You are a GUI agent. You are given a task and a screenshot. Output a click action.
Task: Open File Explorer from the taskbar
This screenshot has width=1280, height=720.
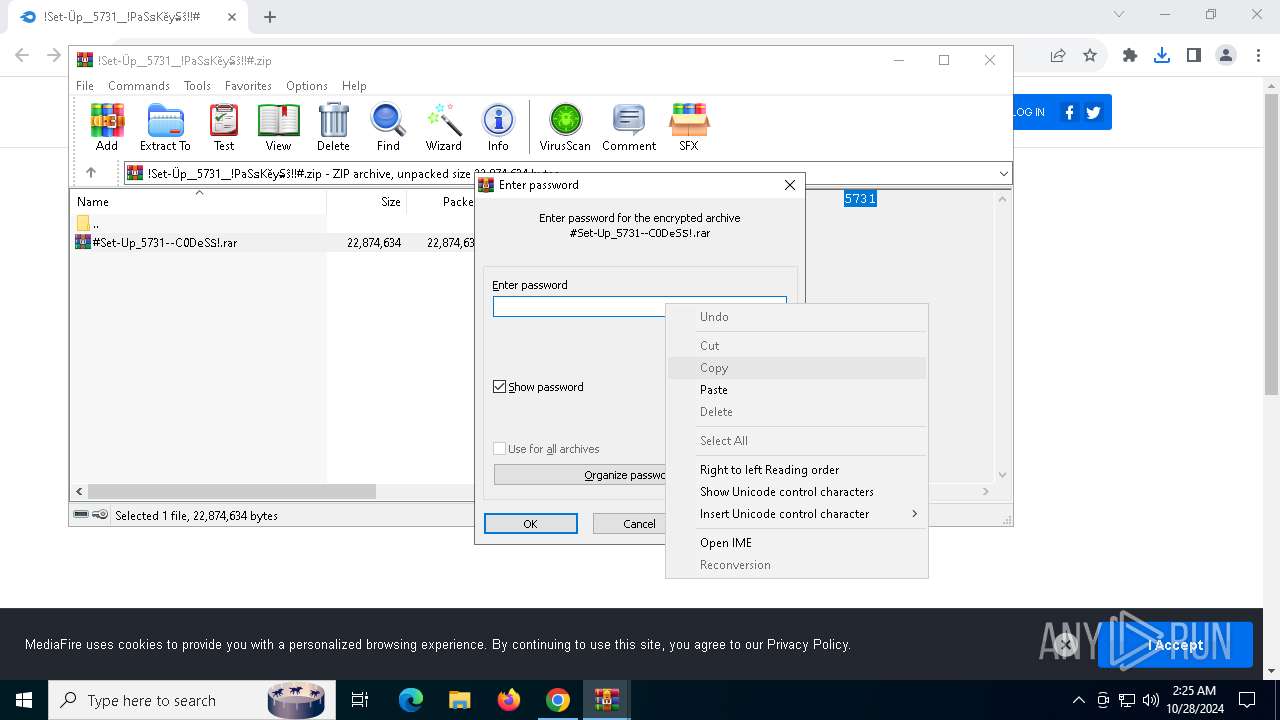tap(460, 700)
